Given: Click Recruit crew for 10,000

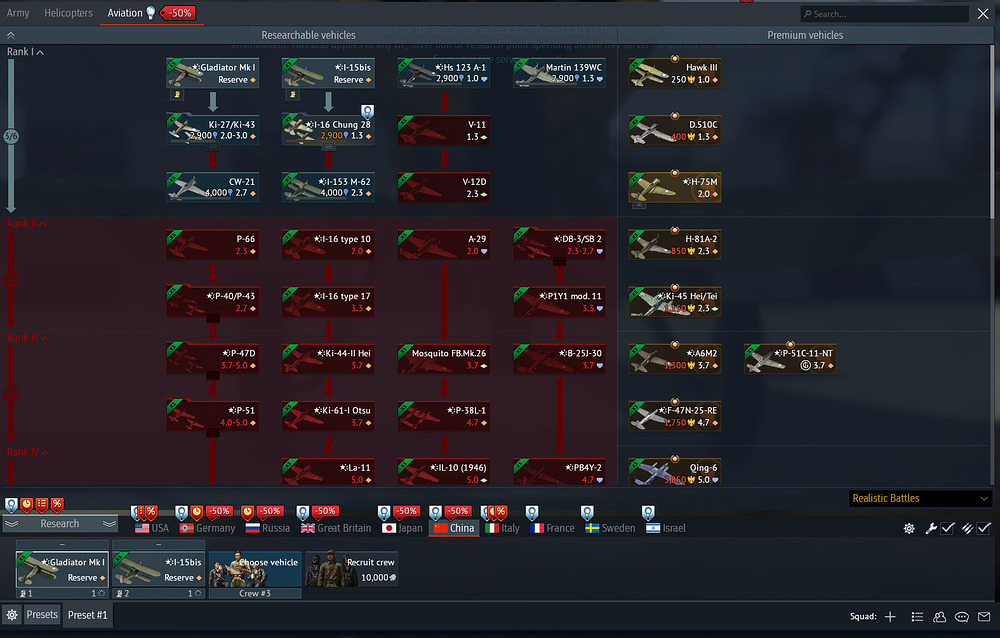Looking at the screenshot, I should (x=351, y=569).
